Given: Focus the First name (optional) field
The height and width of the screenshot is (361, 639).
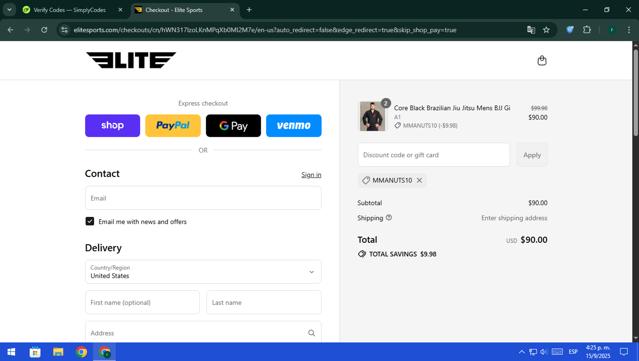Looking at the screenshot, I should (142, 302).
